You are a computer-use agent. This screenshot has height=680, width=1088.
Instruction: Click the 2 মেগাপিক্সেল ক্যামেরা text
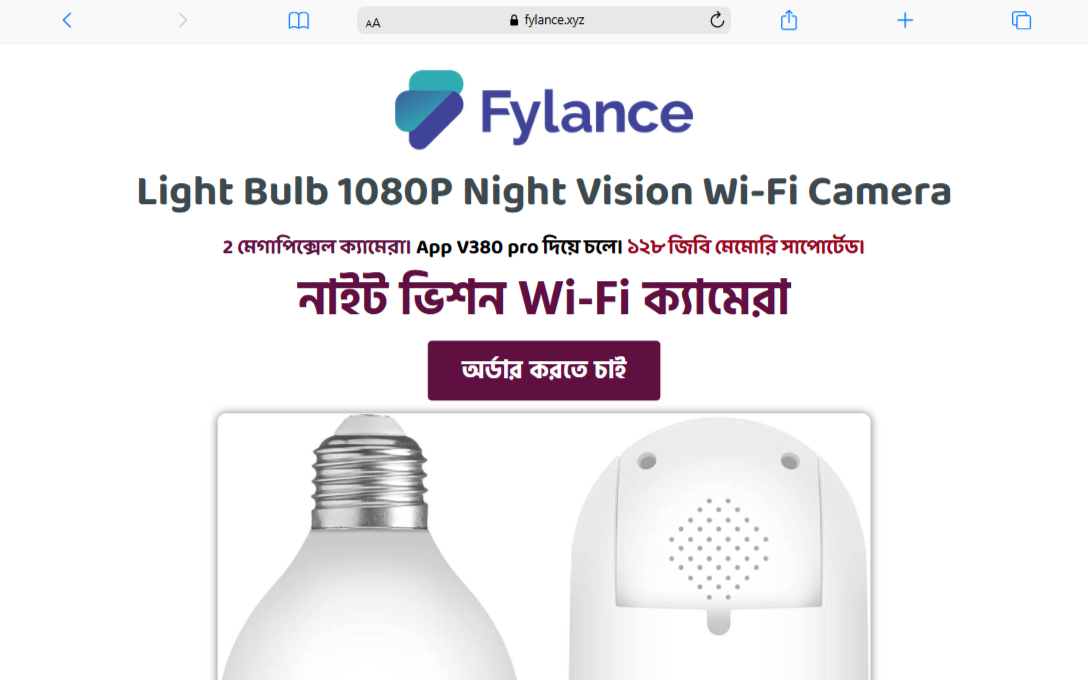317,247
